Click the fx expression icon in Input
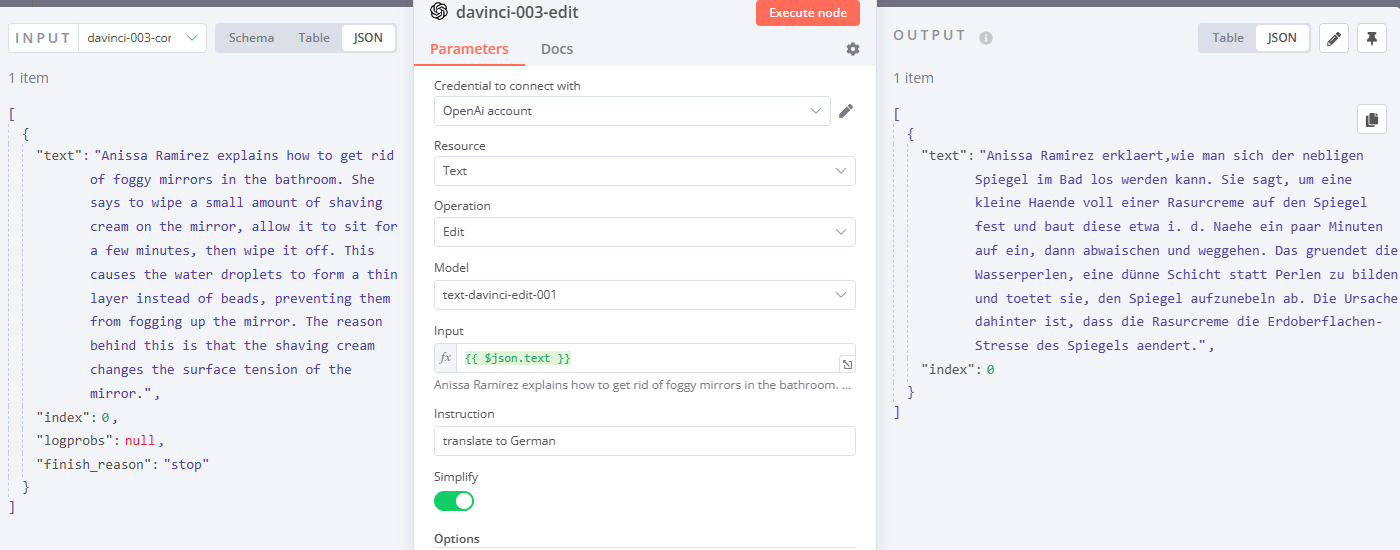1400x550 pixels. click(446, 358)
